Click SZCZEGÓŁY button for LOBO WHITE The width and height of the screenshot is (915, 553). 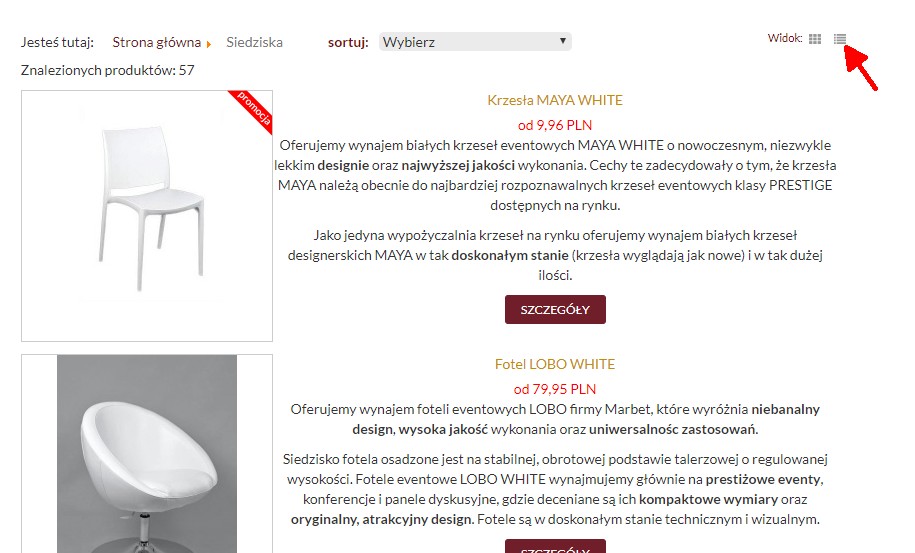pos(555,547)
